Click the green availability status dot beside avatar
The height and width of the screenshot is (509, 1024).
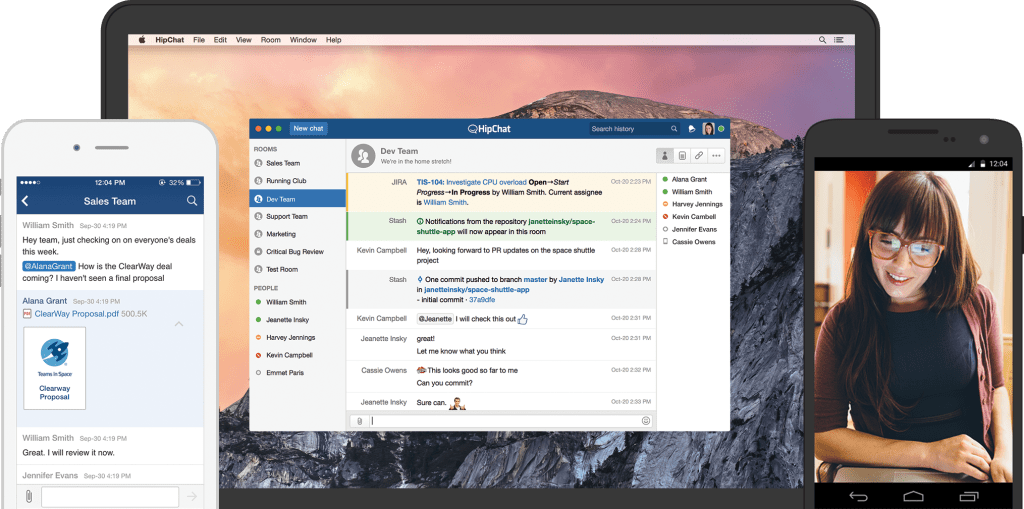(x=721, y=129)
